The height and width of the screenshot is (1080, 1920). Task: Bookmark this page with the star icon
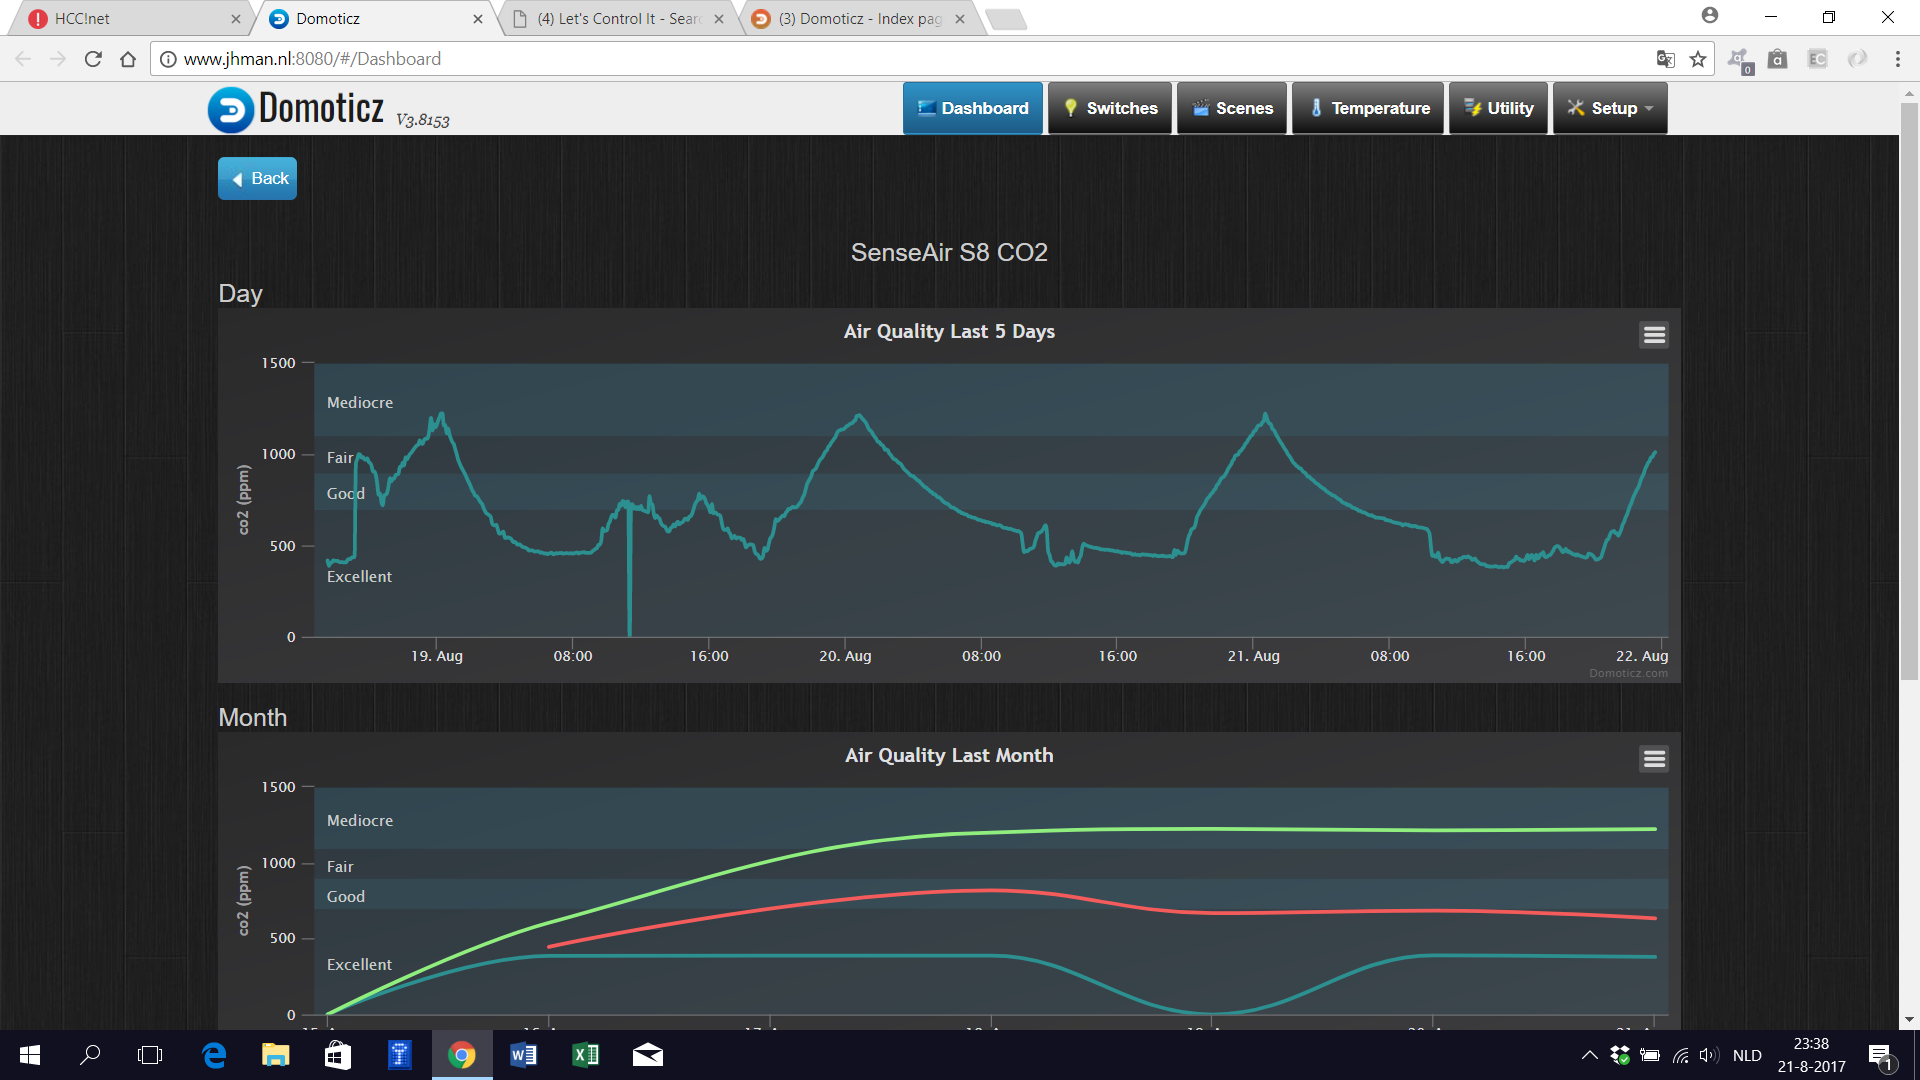coord(1698,59)
